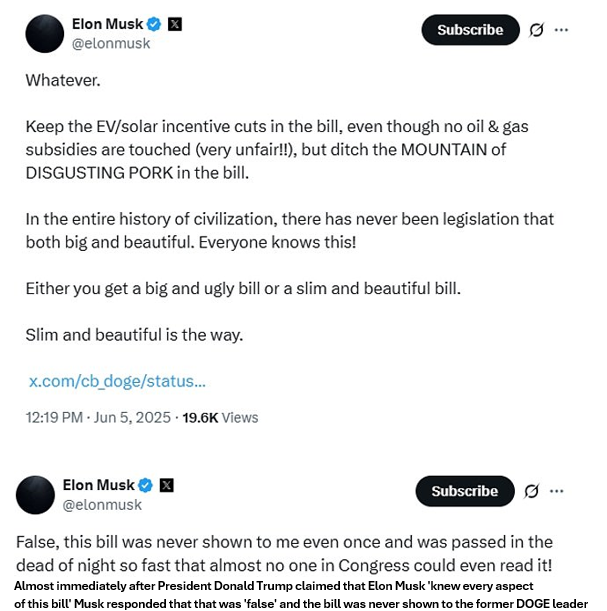This screenshot has height=611, width=607.
Task: Click the X badge on the "False, this bill" post
Action: (x=166, y=486)
